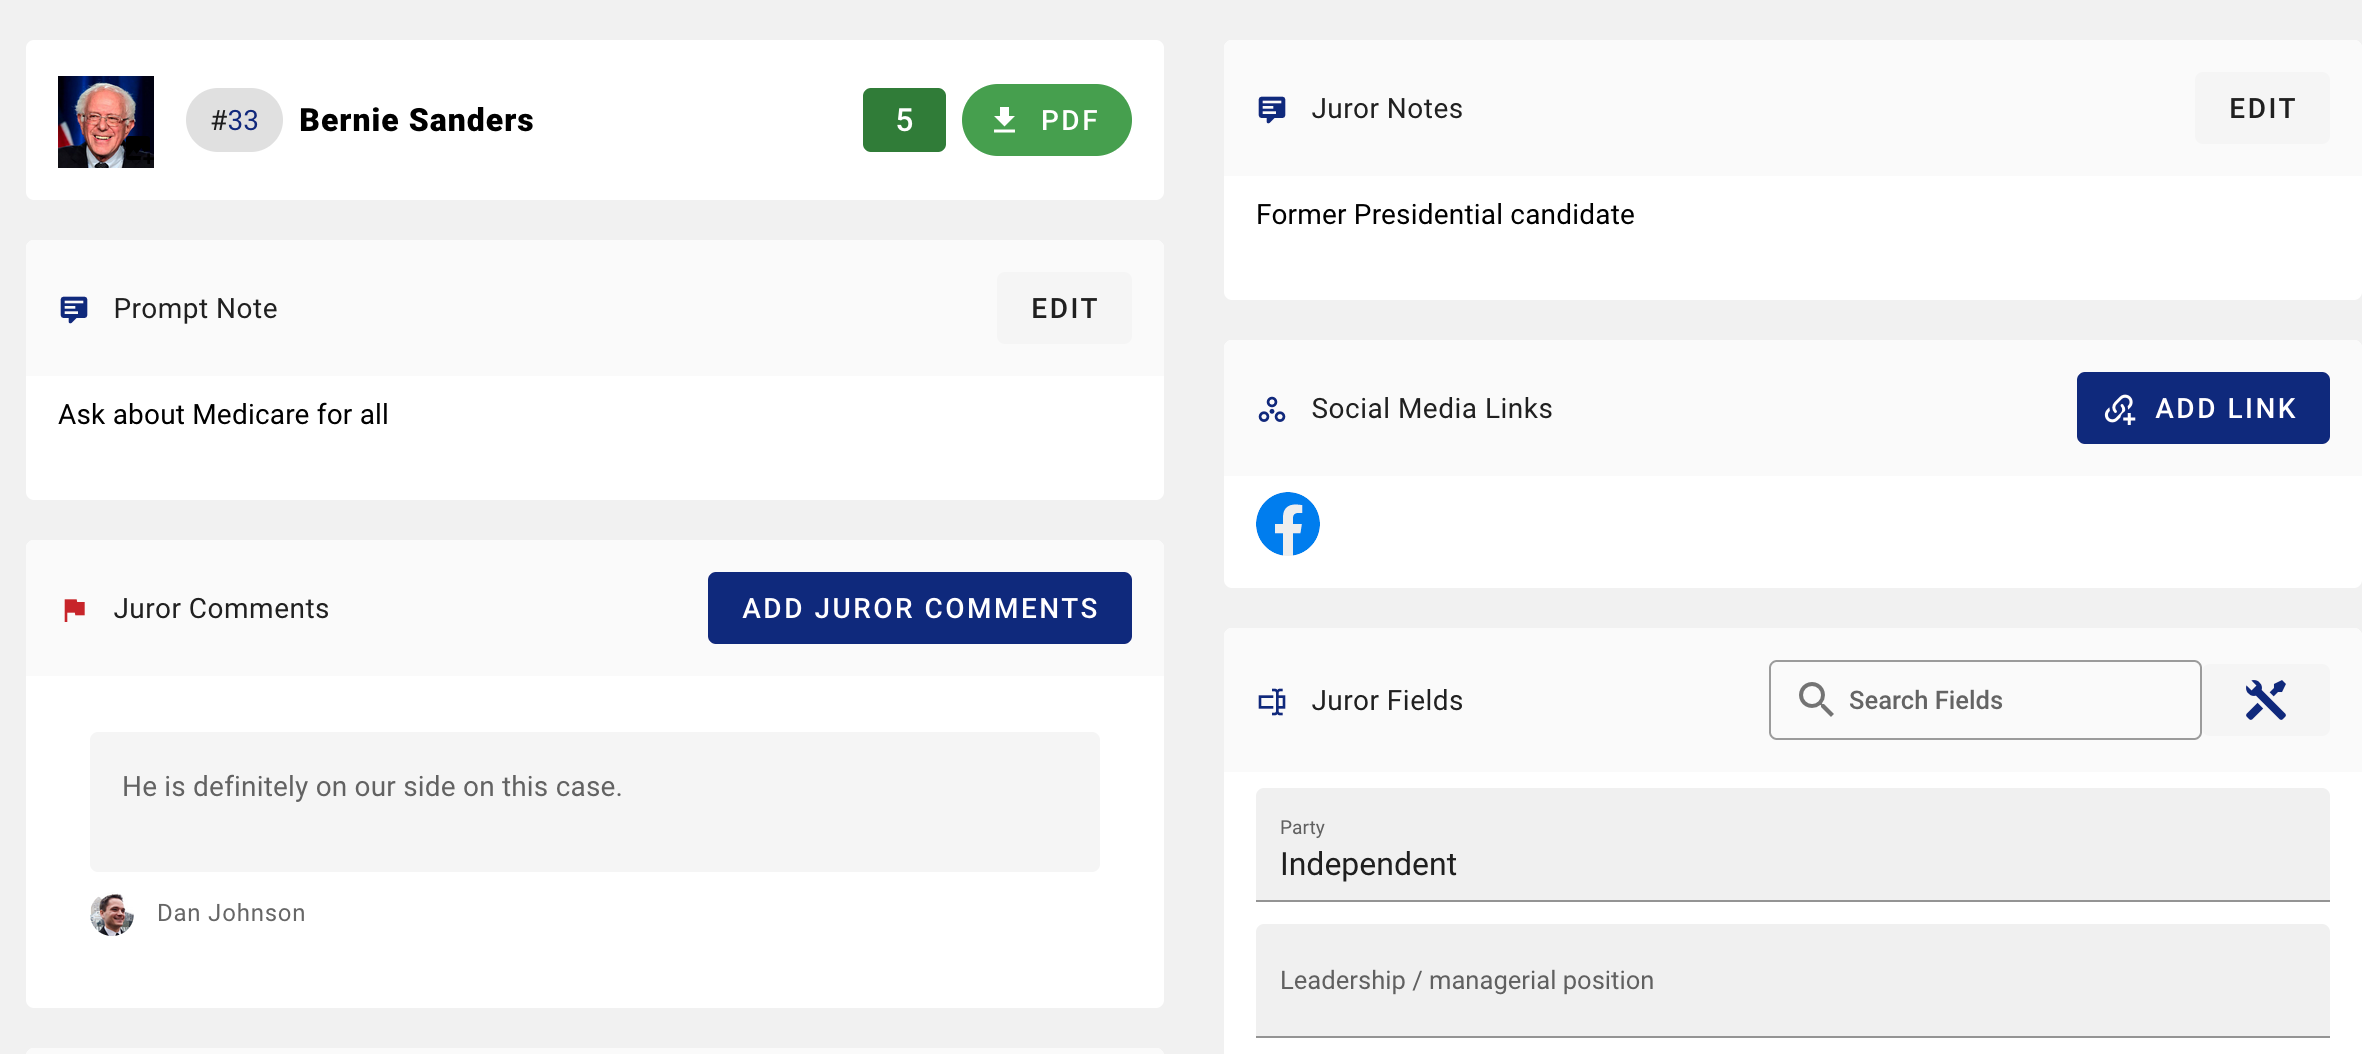Edit the Juror Notes section

pos(2261,108)
